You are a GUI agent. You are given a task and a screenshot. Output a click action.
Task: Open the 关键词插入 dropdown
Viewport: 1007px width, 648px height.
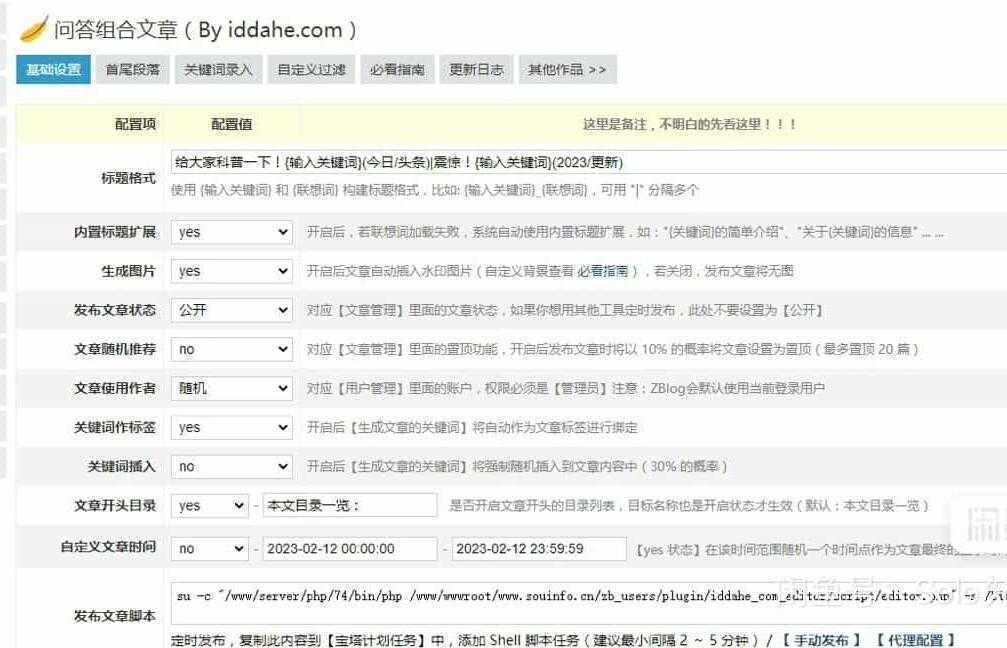click(x=232, y=466)
